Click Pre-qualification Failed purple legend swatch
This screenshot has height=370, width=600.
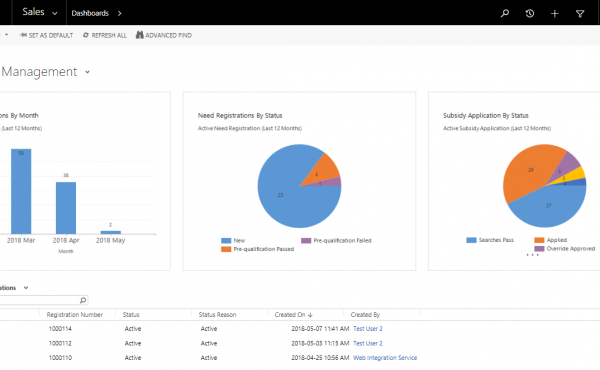tap(306, 241)
